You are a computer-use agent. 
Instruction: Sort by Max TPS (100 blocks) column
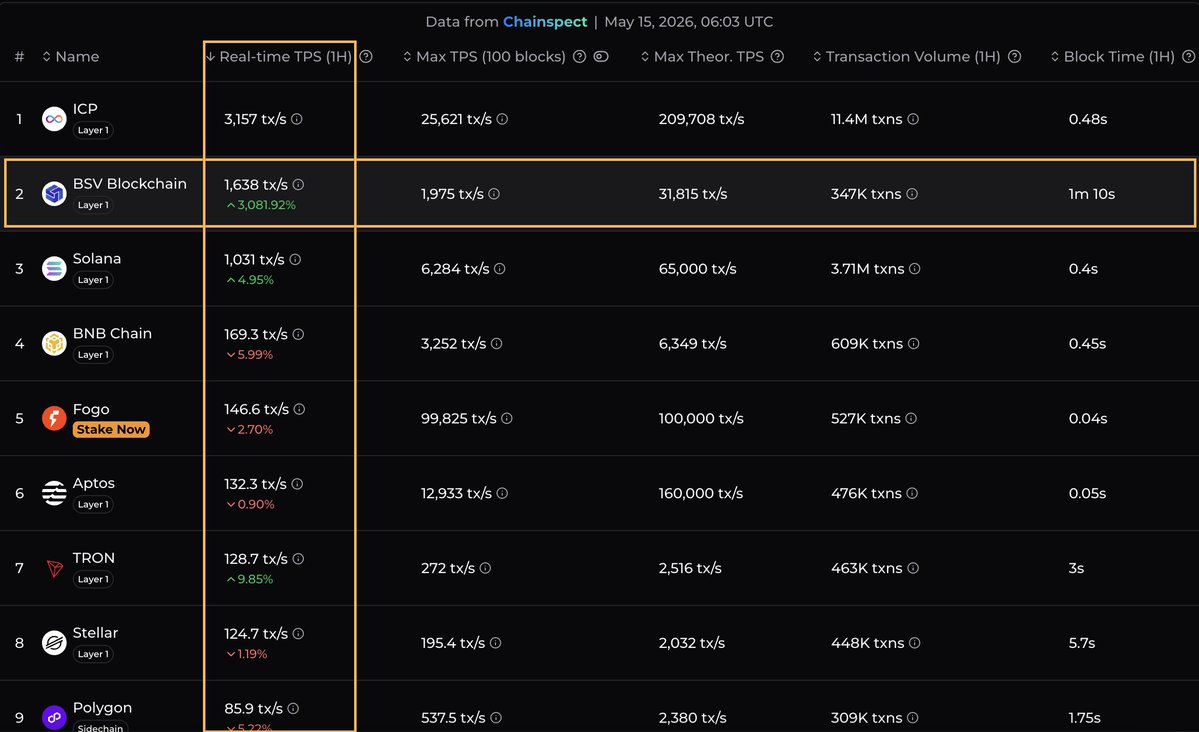pyautogui.click(x=485, y=57)
